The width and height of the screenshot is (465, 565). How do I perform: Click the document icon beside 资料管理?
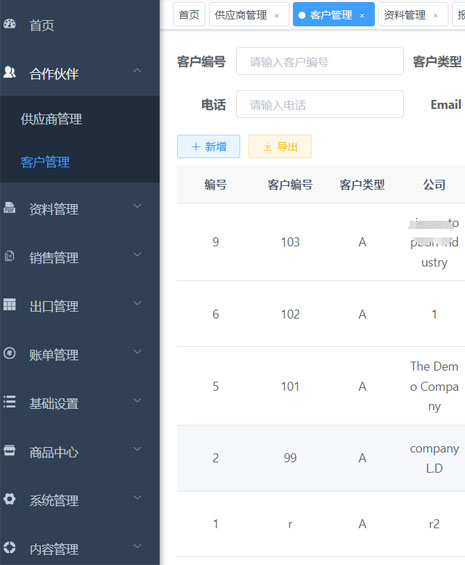click(x=10, y=208)
